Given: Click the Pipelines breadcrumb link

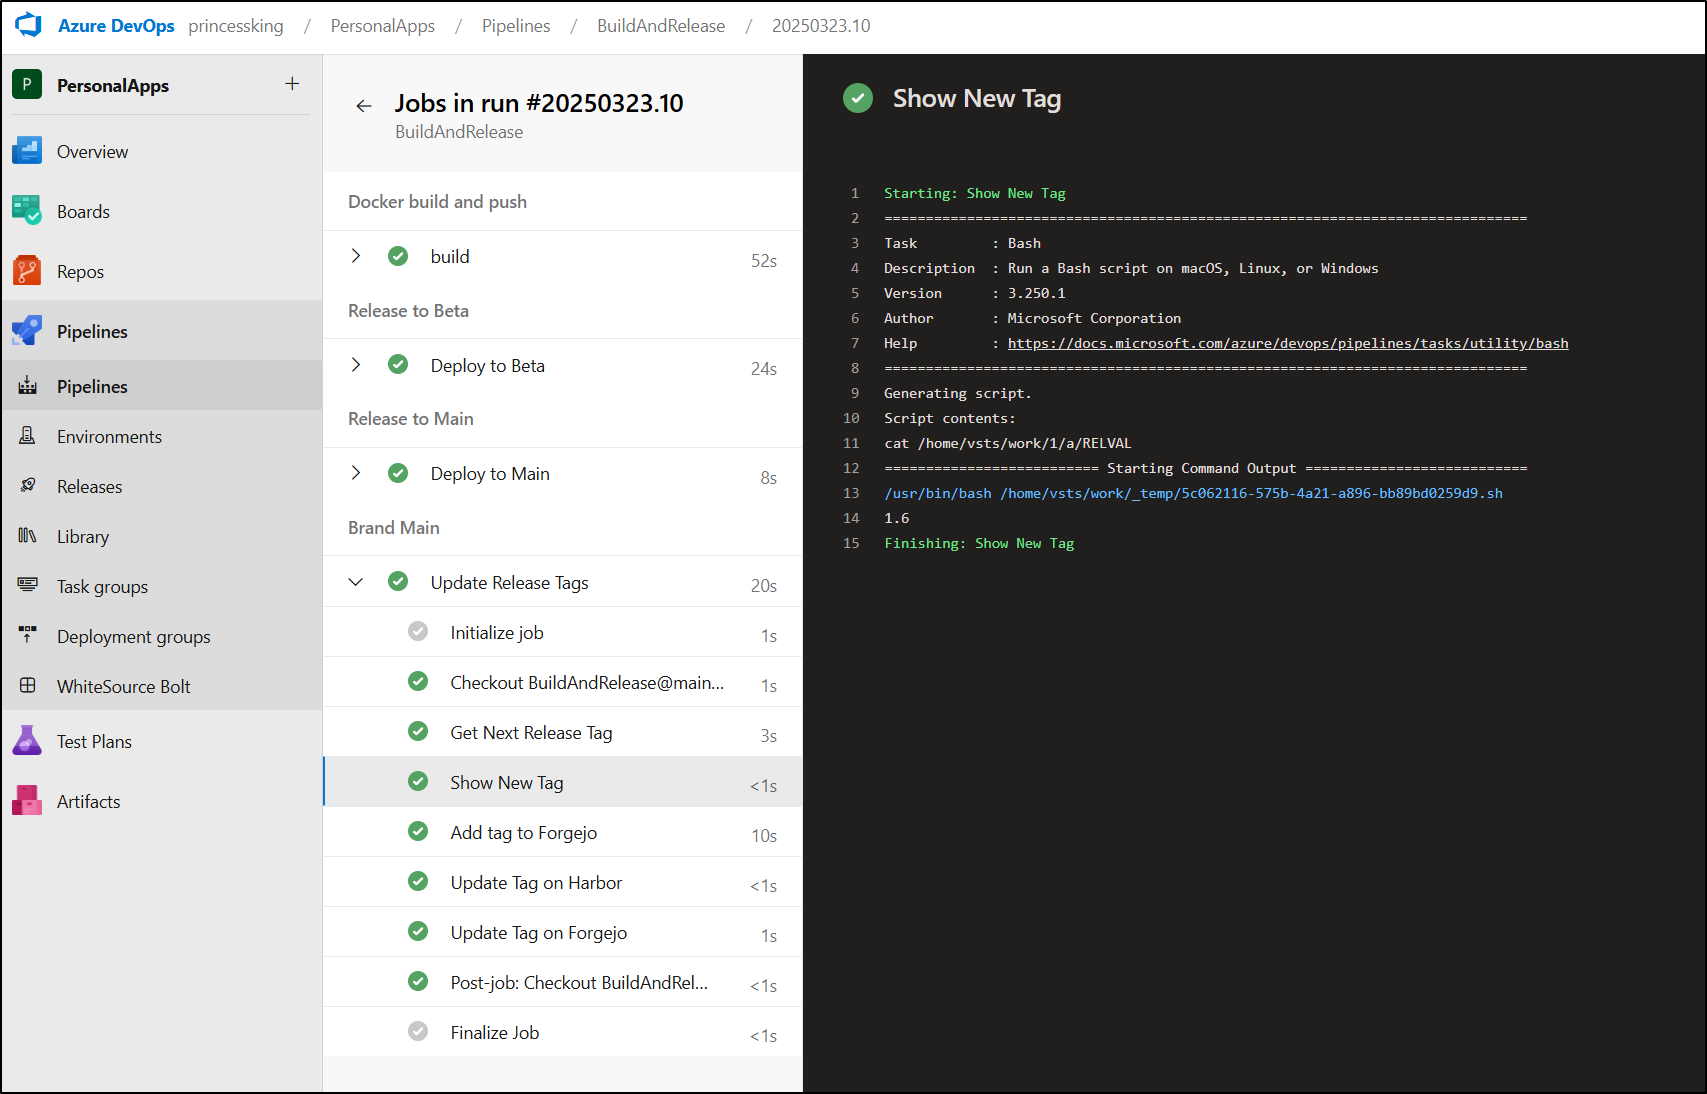Looking at the screenshot, I should point(516,26).
